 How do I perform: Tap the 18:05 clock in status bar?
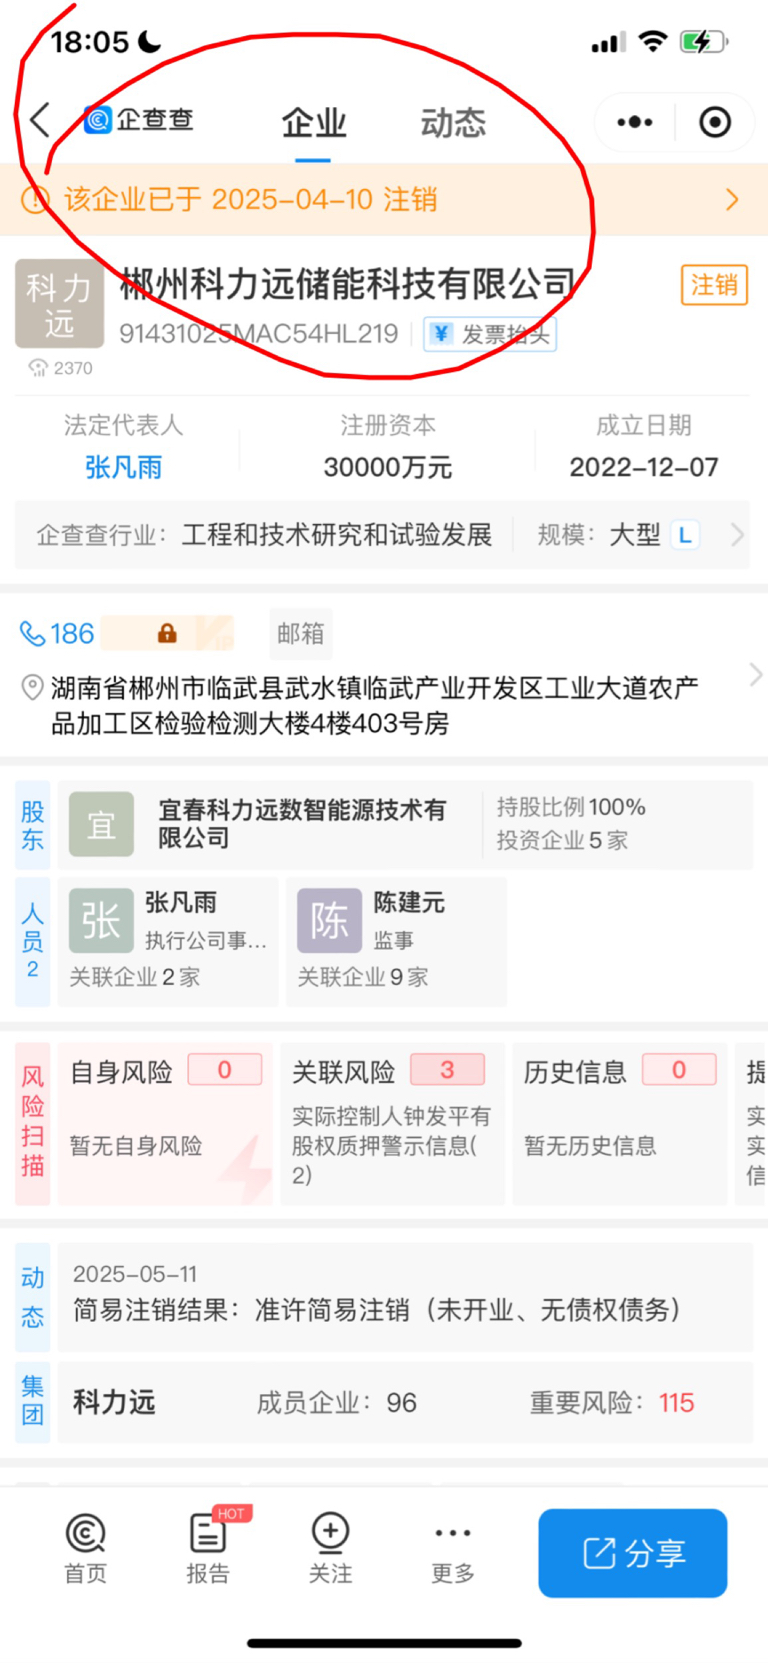(90, 42)
